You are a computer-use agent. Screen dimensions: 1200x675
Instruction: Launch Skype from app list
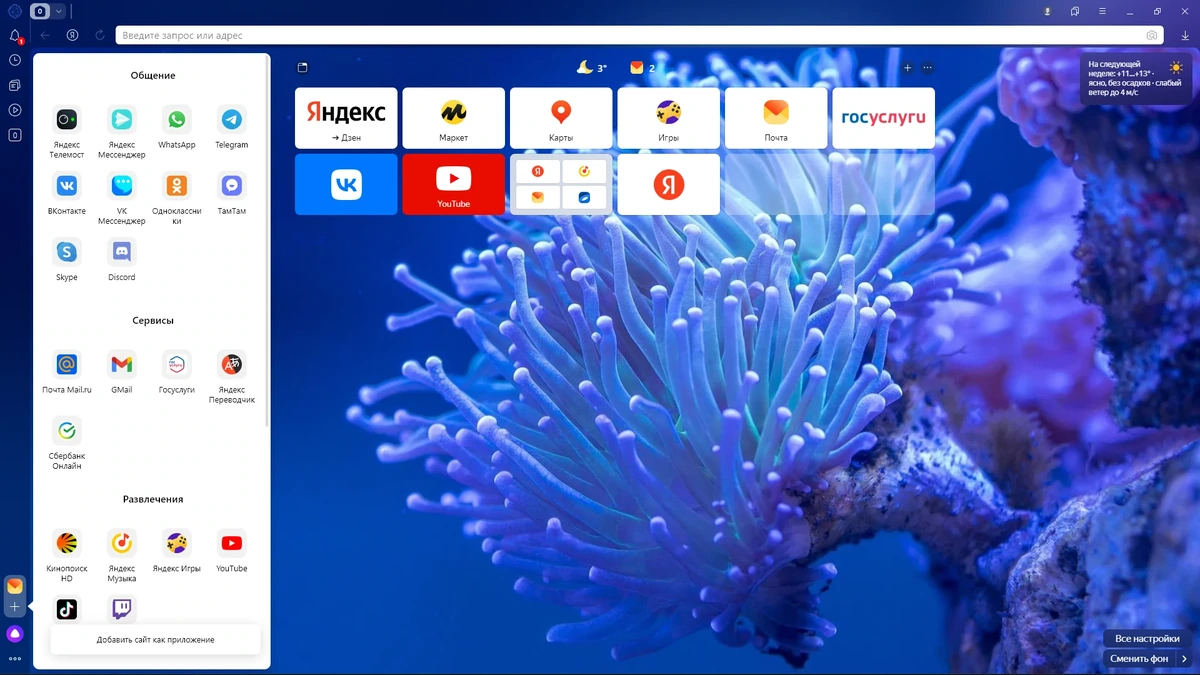[67, 259]
